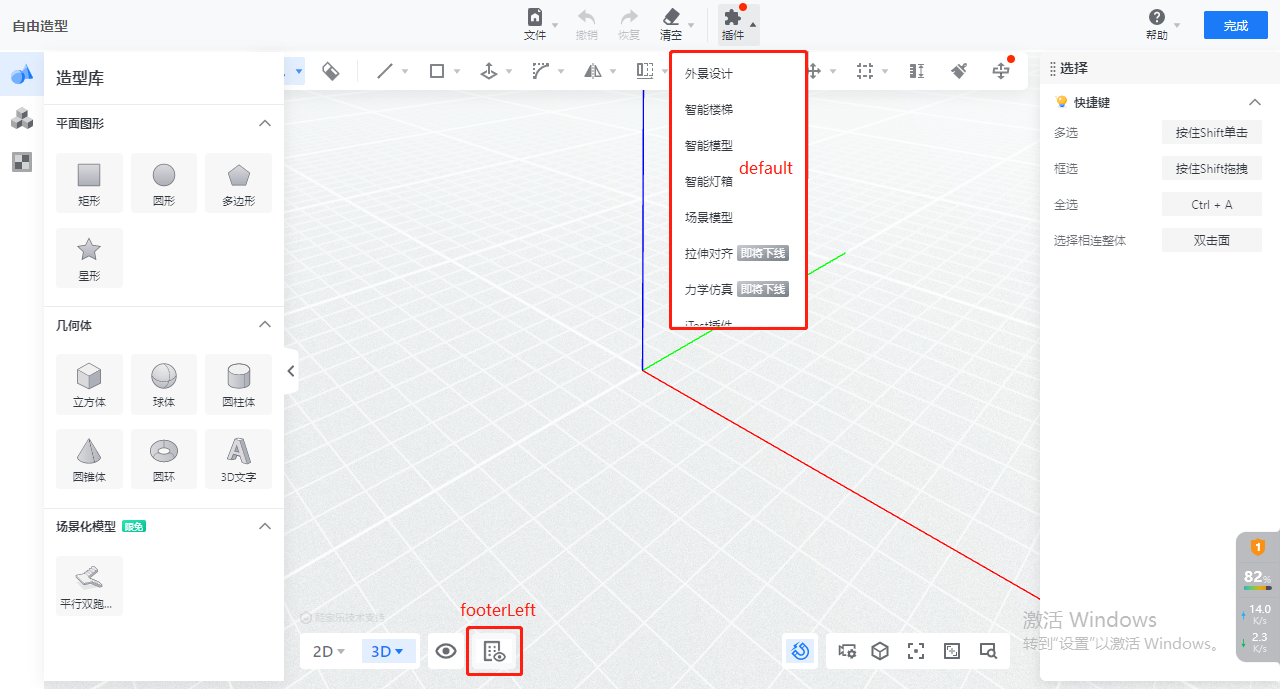Choose 外景设计 from plugin menu
This screenshot has width=1280, height=689.
[709, 74]
